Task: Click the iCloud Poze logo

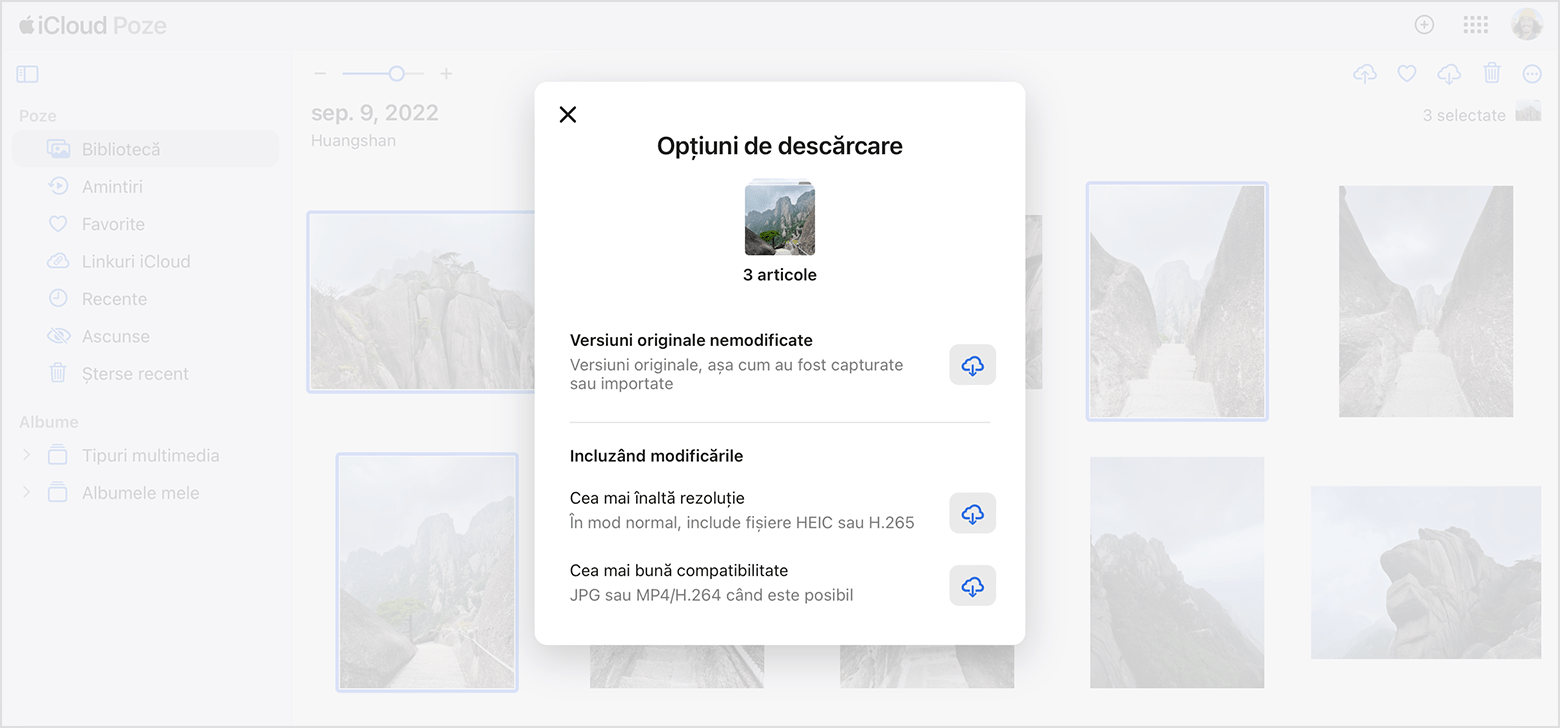Action: click(92, 26)
